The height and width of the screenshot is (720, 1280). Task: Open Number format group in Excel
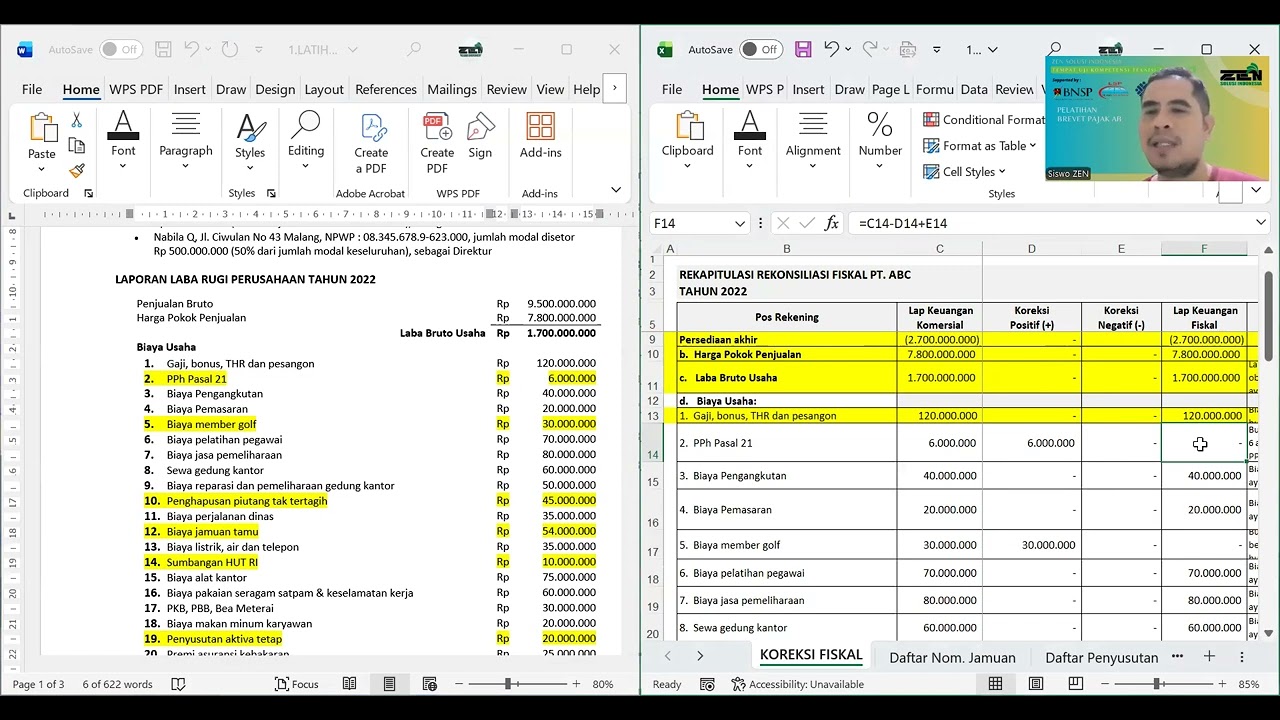click(x=880, y=140)
